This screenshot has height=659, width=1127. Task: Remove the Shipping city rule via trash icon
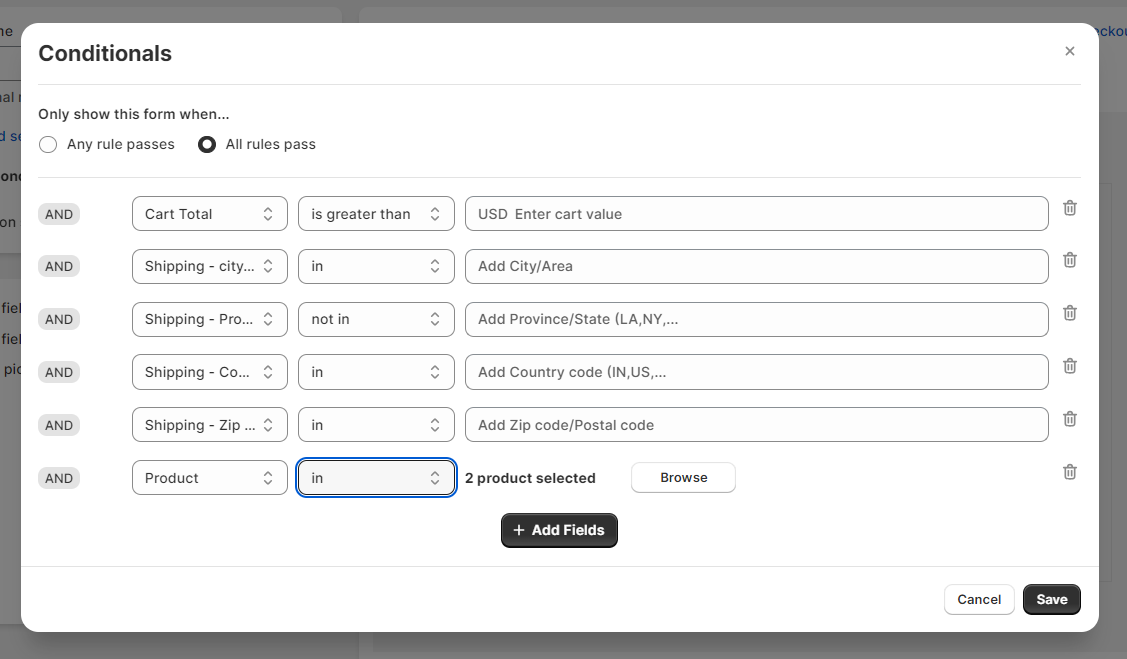1069,260
